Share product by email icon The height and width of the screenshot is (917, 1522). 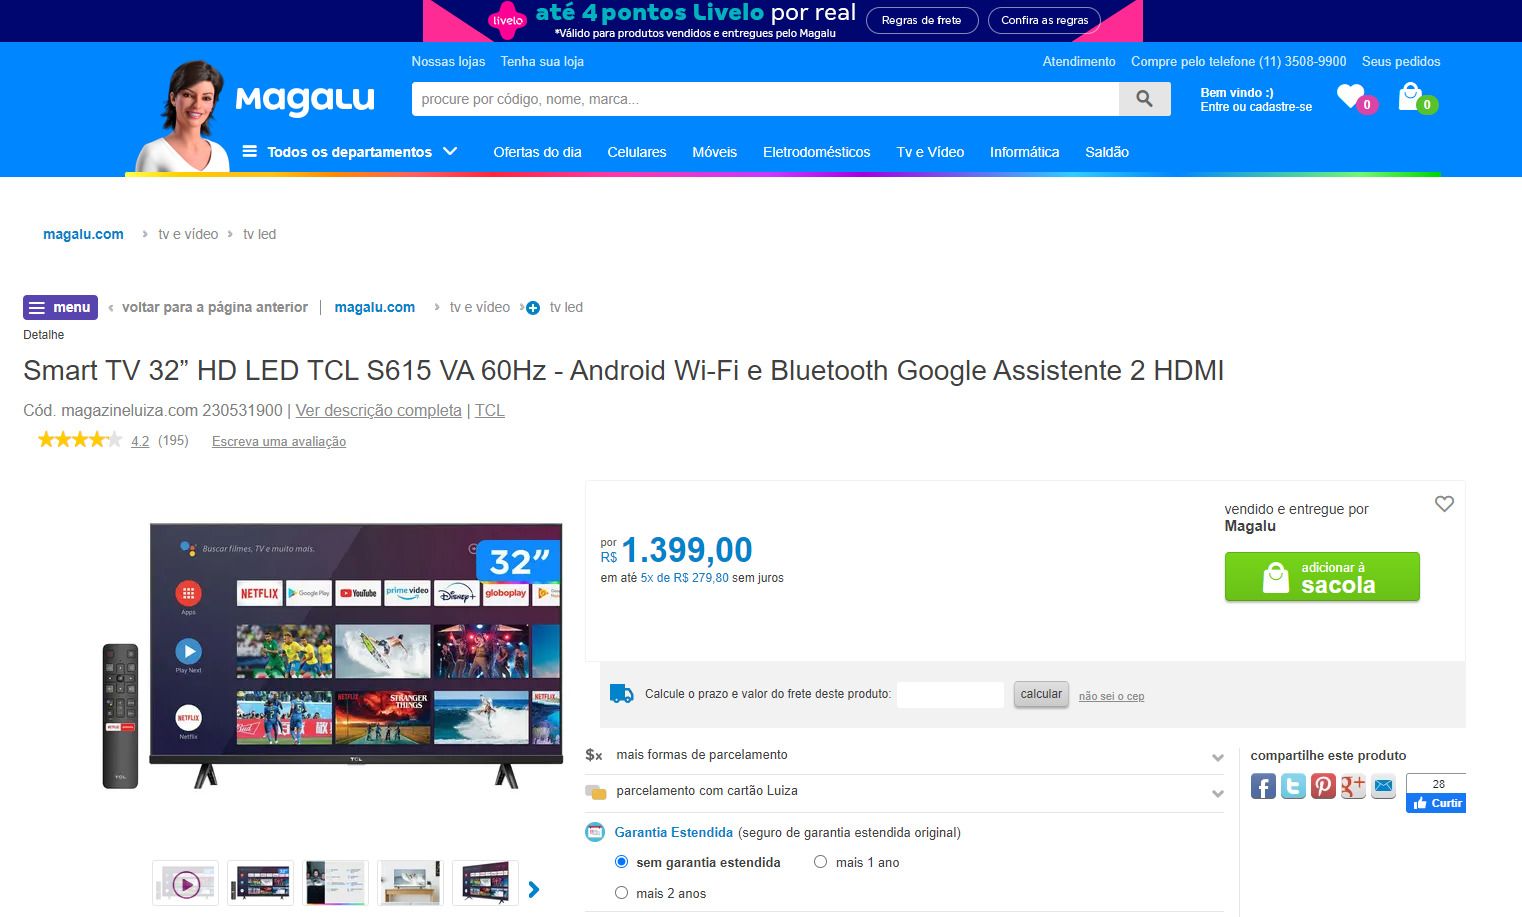pyautogui.click(x=1383, y=786)
